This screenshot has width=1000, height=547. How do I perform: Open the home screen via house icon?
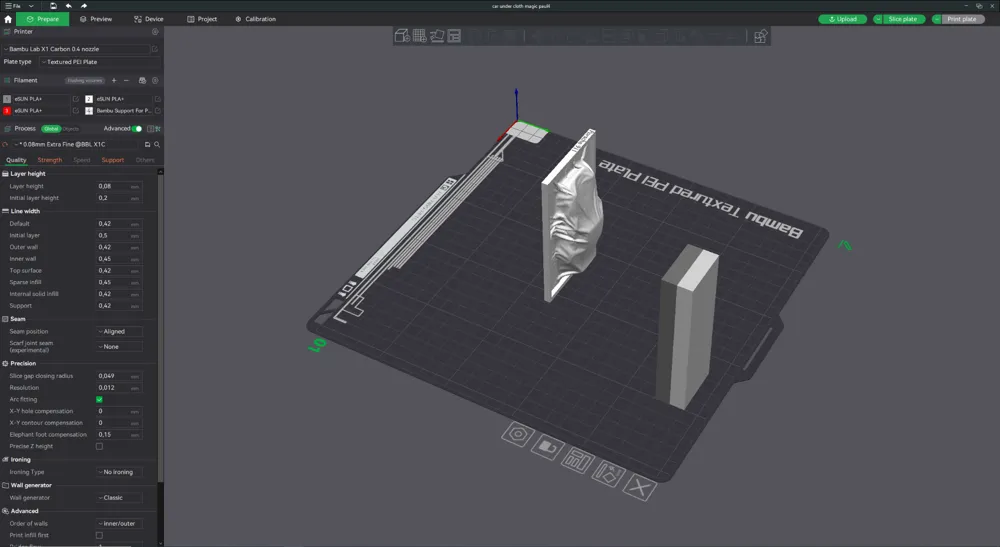tap(8, 19)
